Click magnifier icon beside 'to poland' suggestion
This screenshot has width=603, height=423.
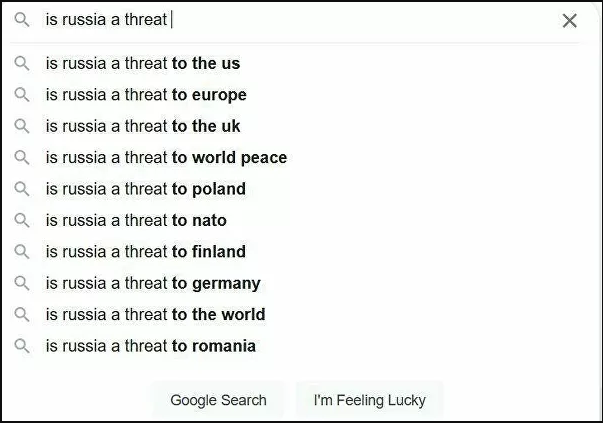pyautogui.click(x=22, y=189)
